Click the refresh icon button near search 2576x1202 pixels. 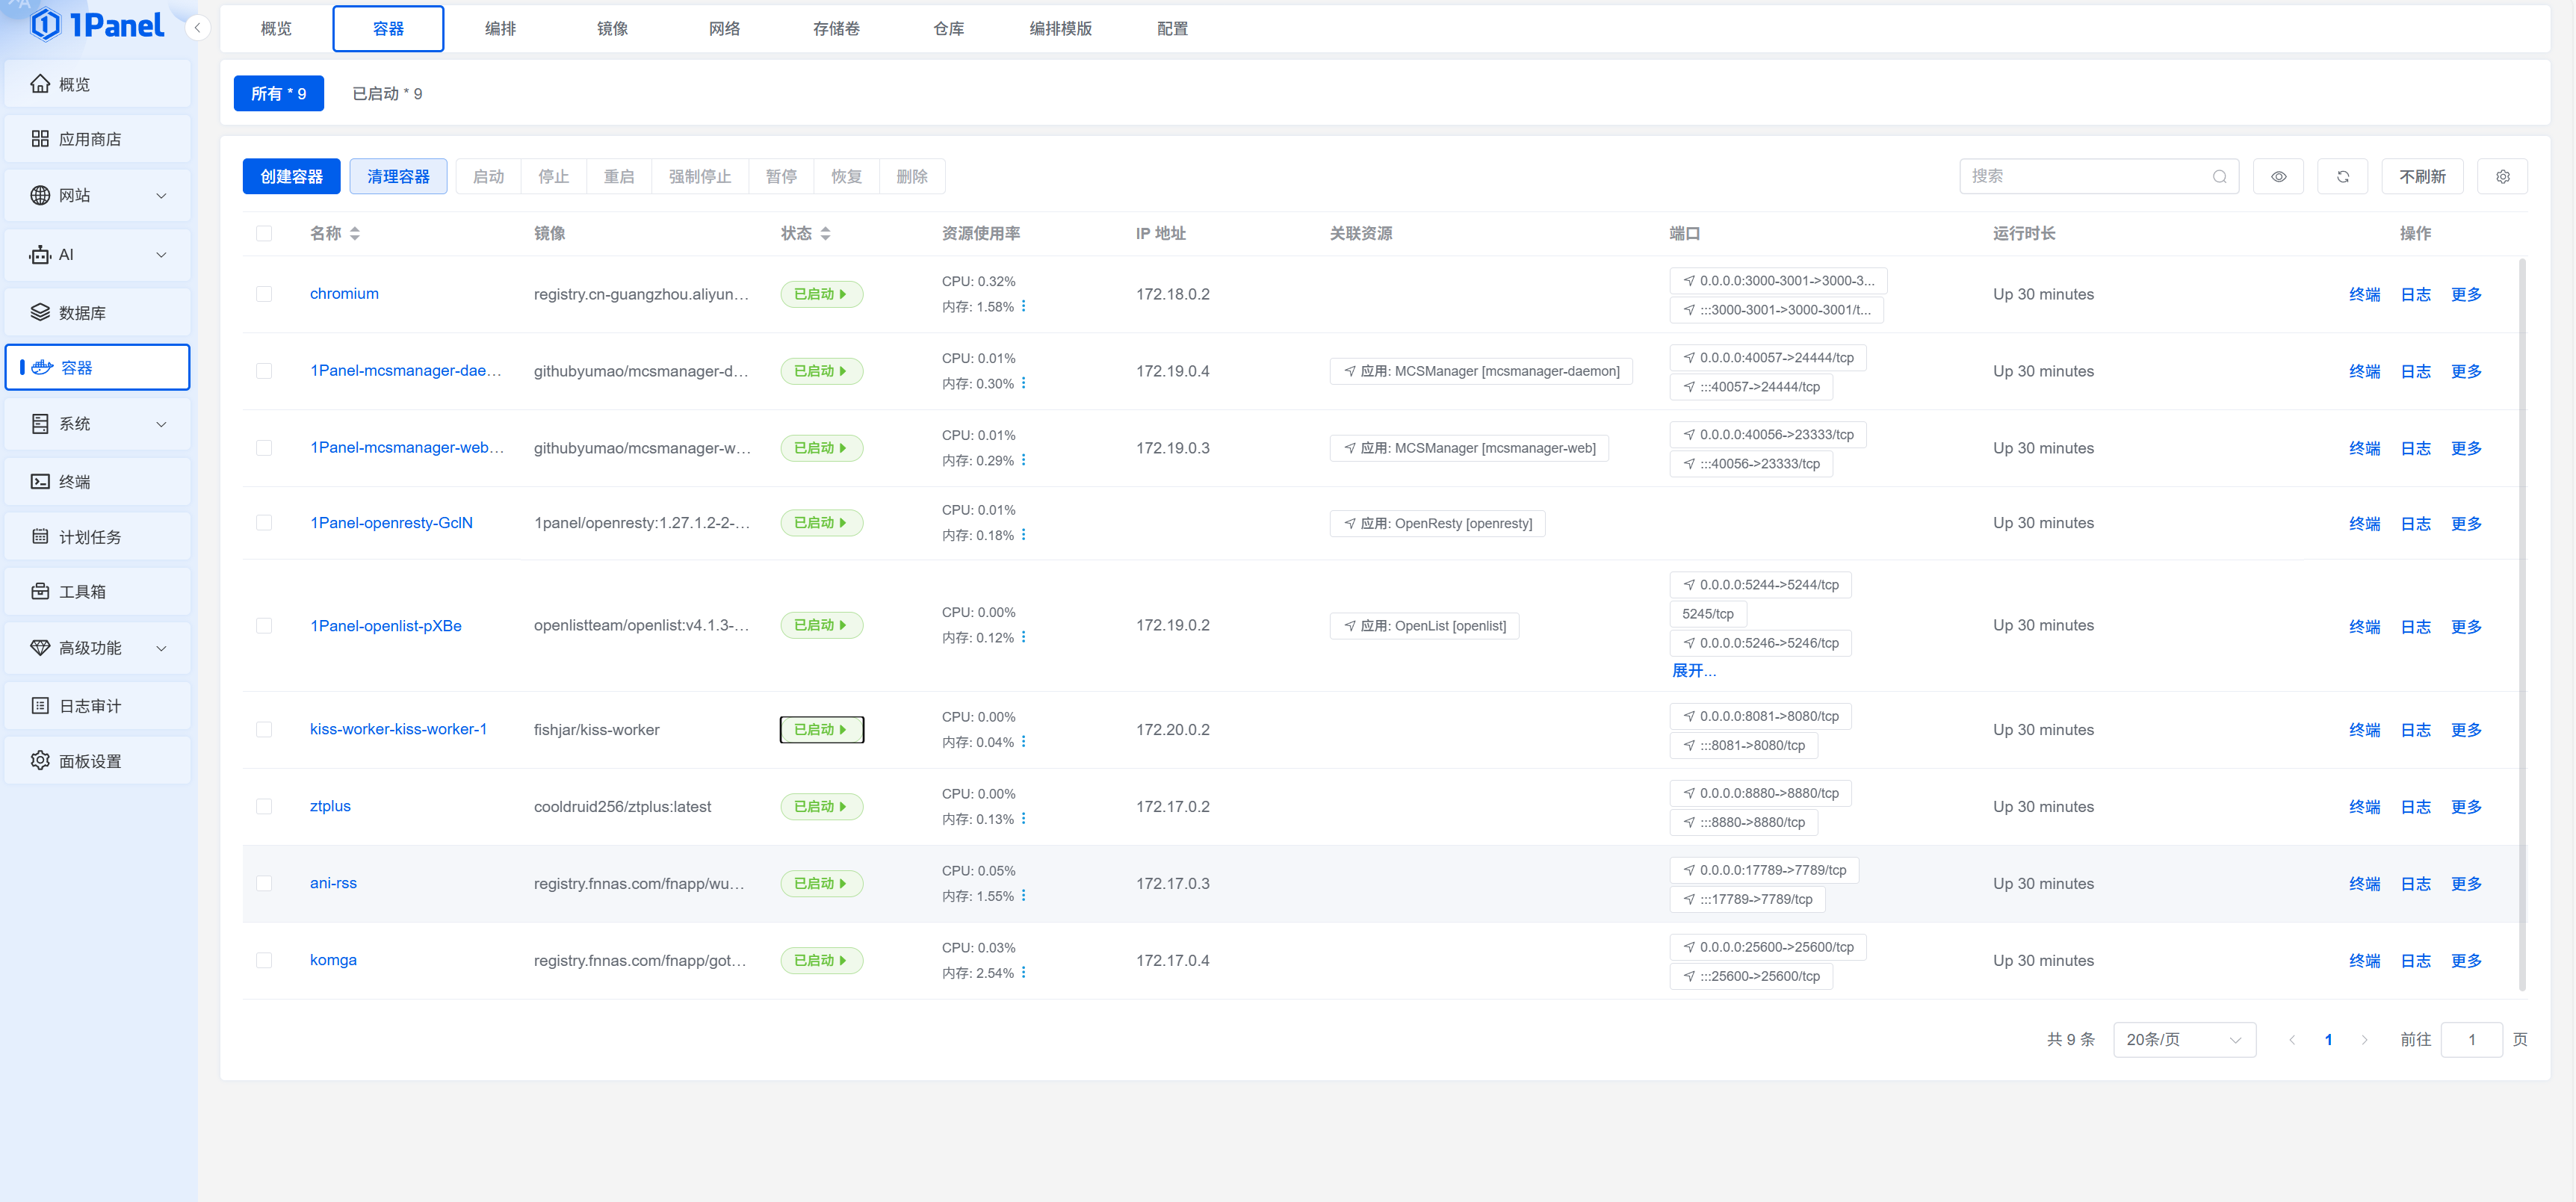[2342, 177]
